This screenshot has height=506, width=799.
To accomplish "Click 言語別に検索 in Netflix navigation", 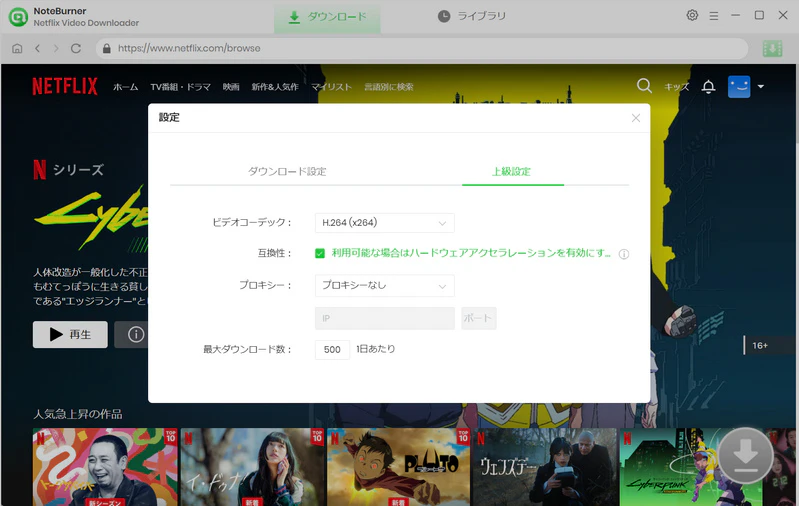I will coord(389,87).
